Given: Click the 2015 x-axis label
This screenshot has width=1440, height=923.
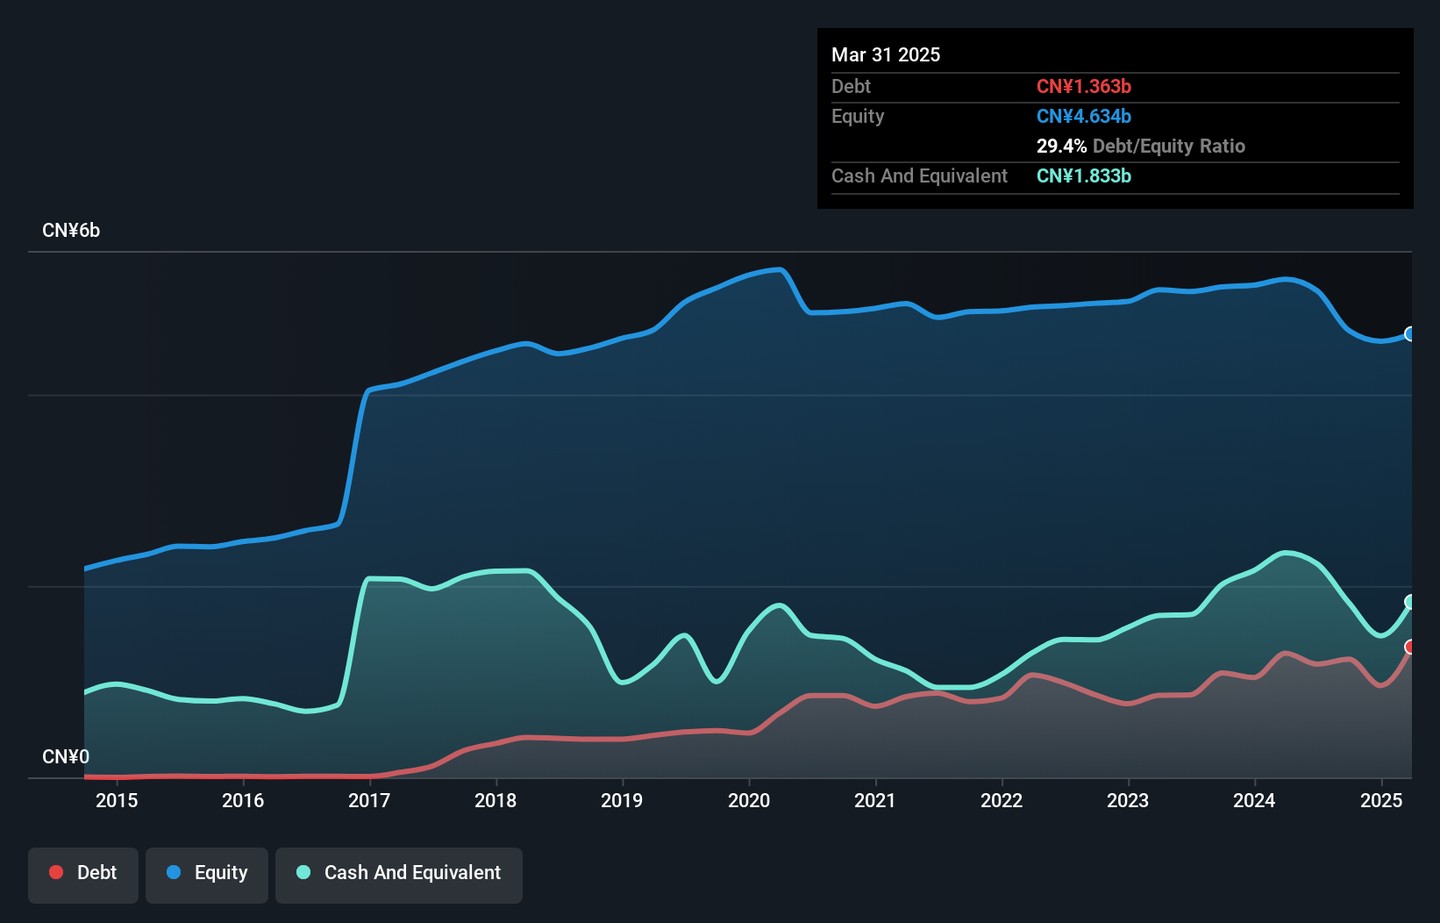Looking at the screenshot, I should pos(116,800).
